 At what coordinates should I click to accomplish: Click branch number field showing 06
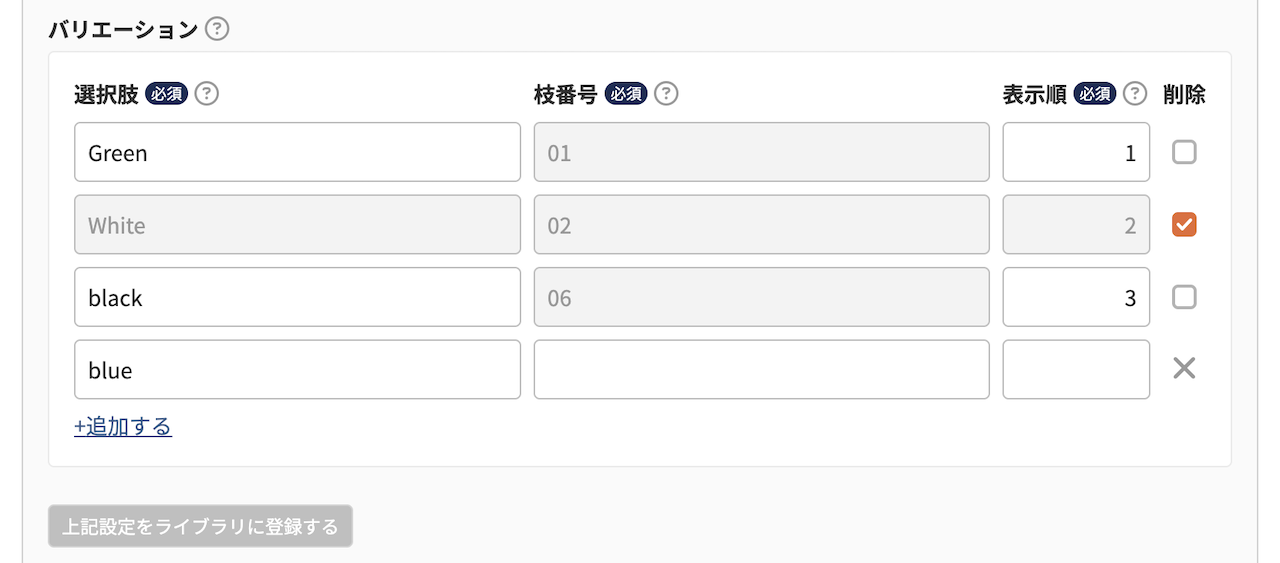[762, 297]
